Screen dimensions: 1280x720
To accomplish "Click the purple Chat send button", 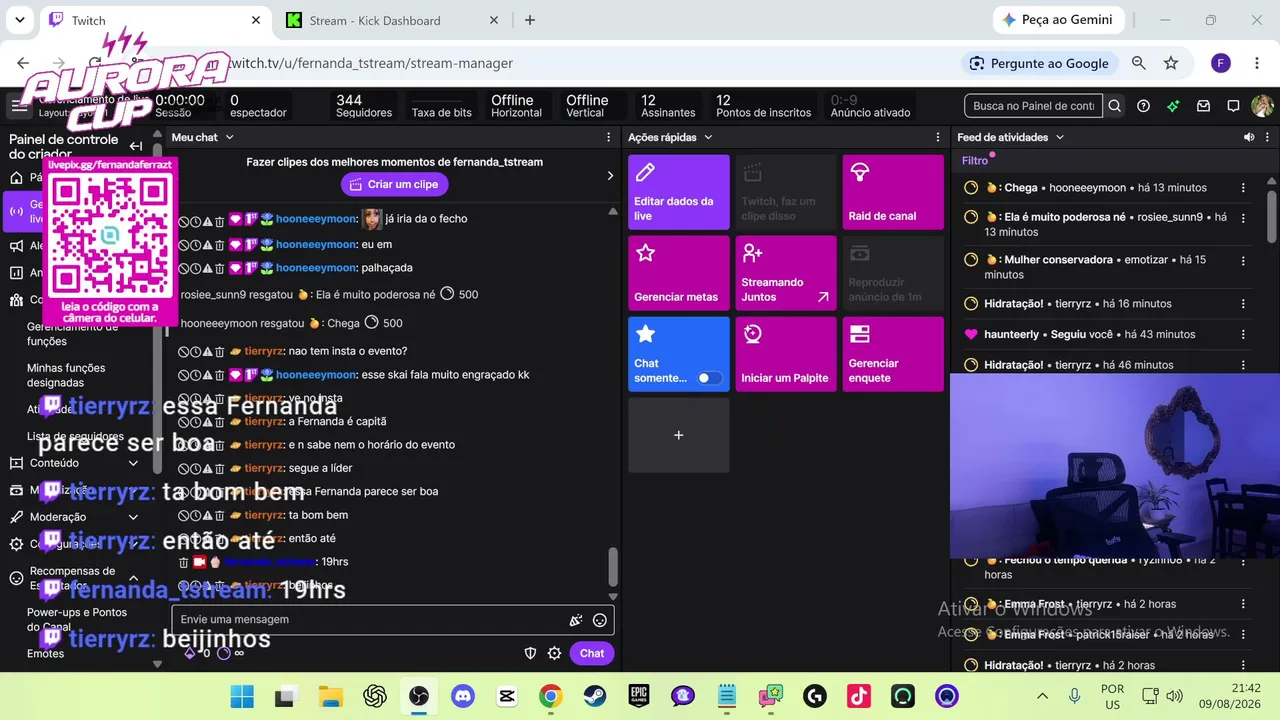I will coord(592,653).
